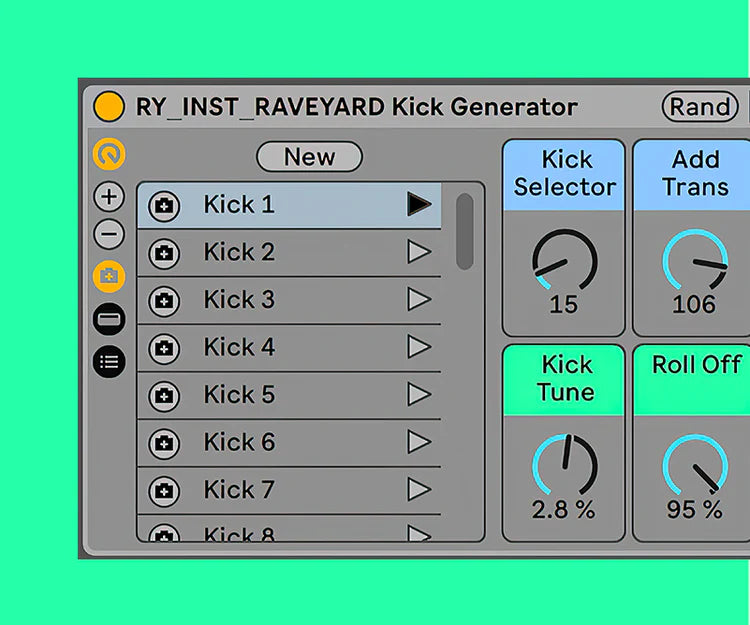Click the Rand button in title bar

click(700, 107)
